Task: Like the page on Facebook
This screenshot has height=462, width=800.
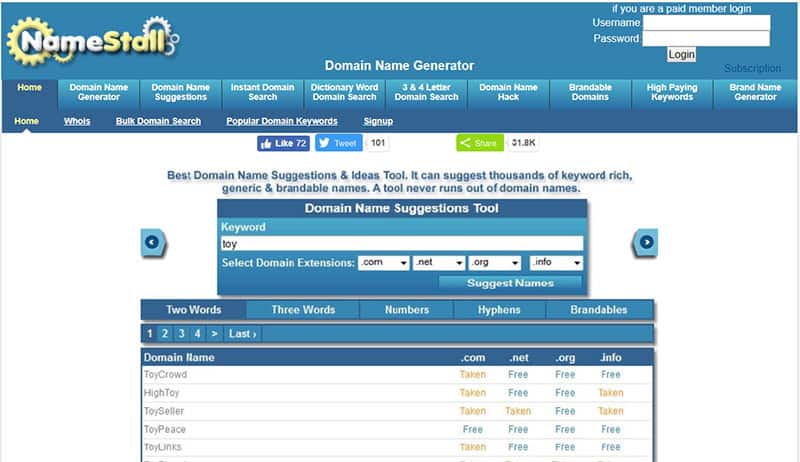Action: point(283,143)
